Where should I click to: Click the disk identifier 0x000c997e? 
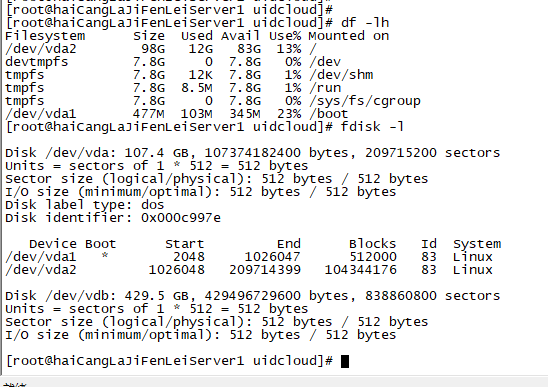tap(181, 218)
